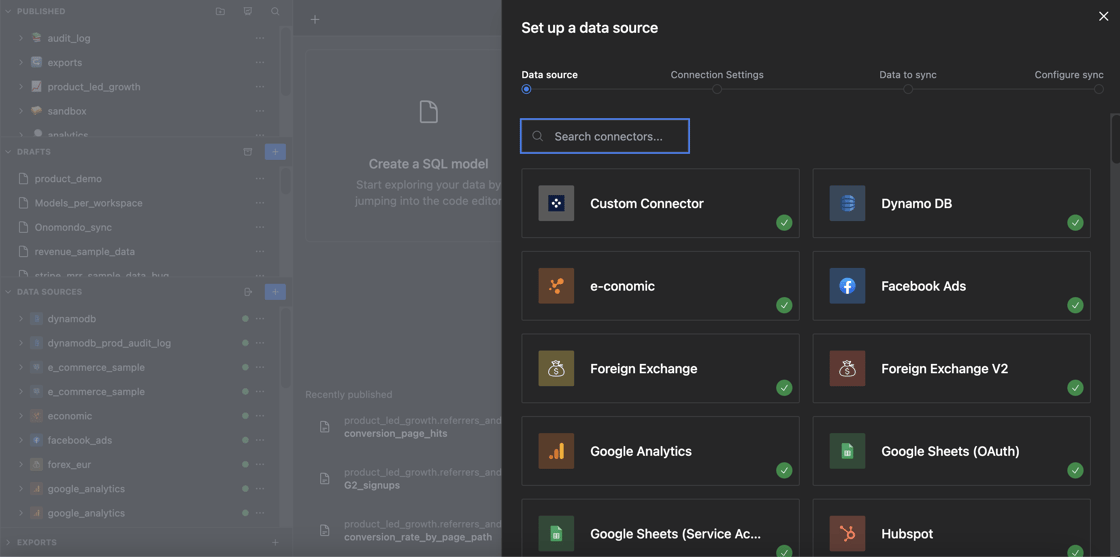
Task: Click the Search connectors input field
Action: (x=605, y=136)
